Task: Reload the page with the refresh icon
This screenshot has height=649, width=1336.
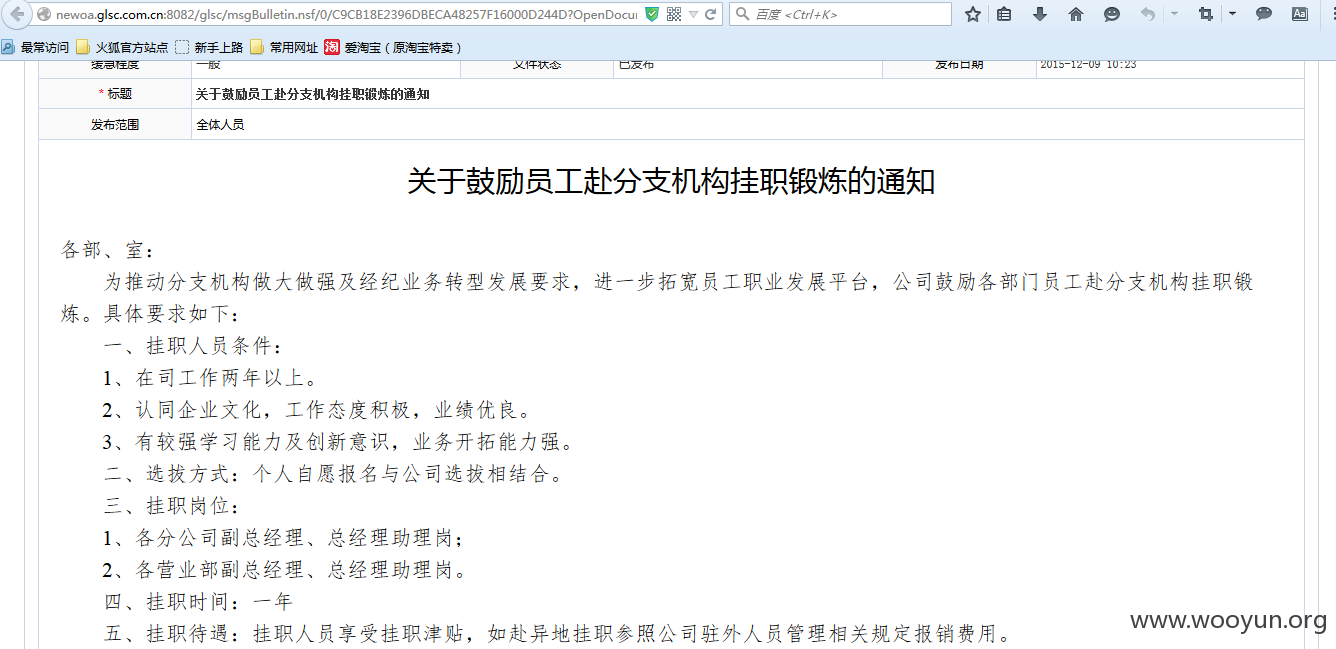Action: point(711,15)
